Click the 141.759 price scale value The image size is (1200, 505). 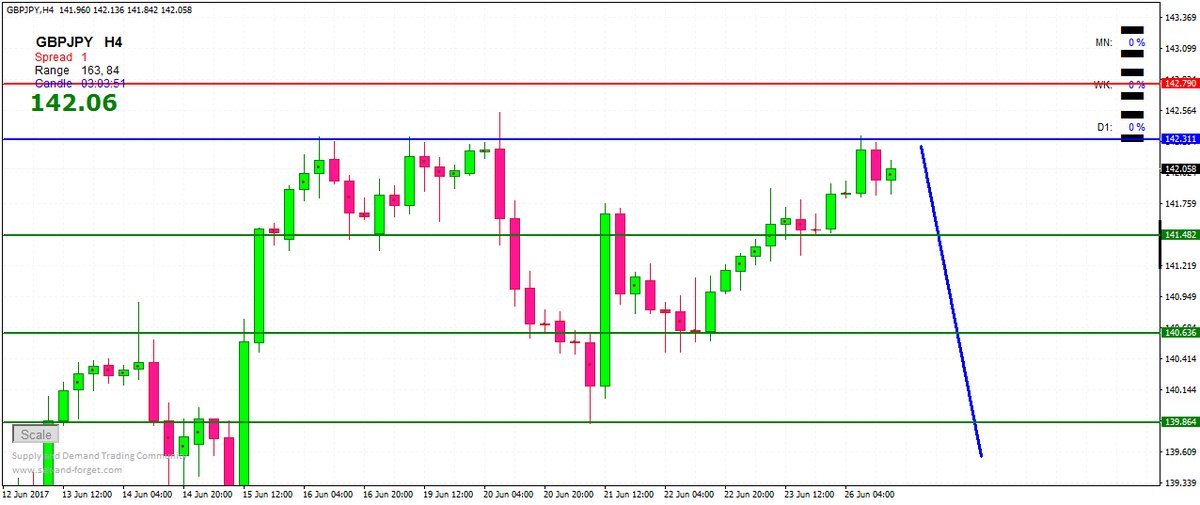[1181, 203]
